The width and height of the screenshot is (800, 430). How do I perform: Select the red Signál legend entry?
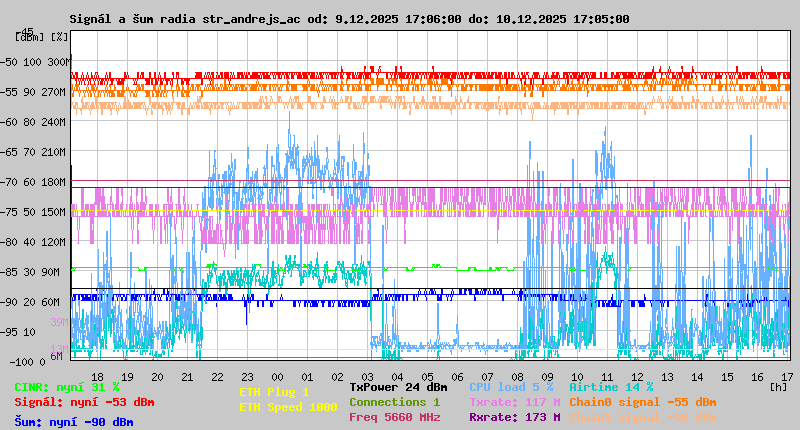84,402
